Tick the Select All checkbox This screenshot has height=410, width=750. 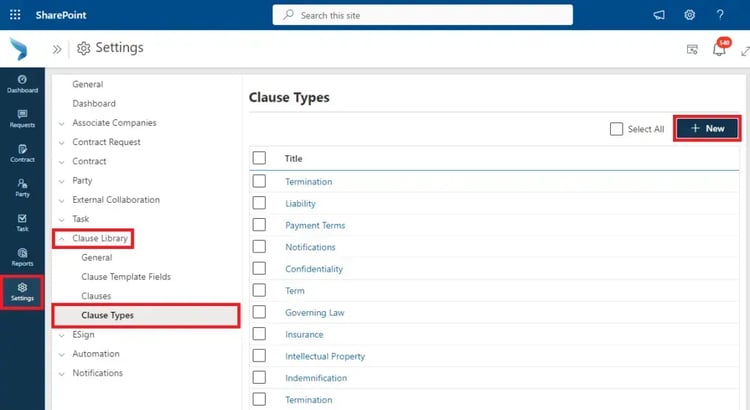617,129
